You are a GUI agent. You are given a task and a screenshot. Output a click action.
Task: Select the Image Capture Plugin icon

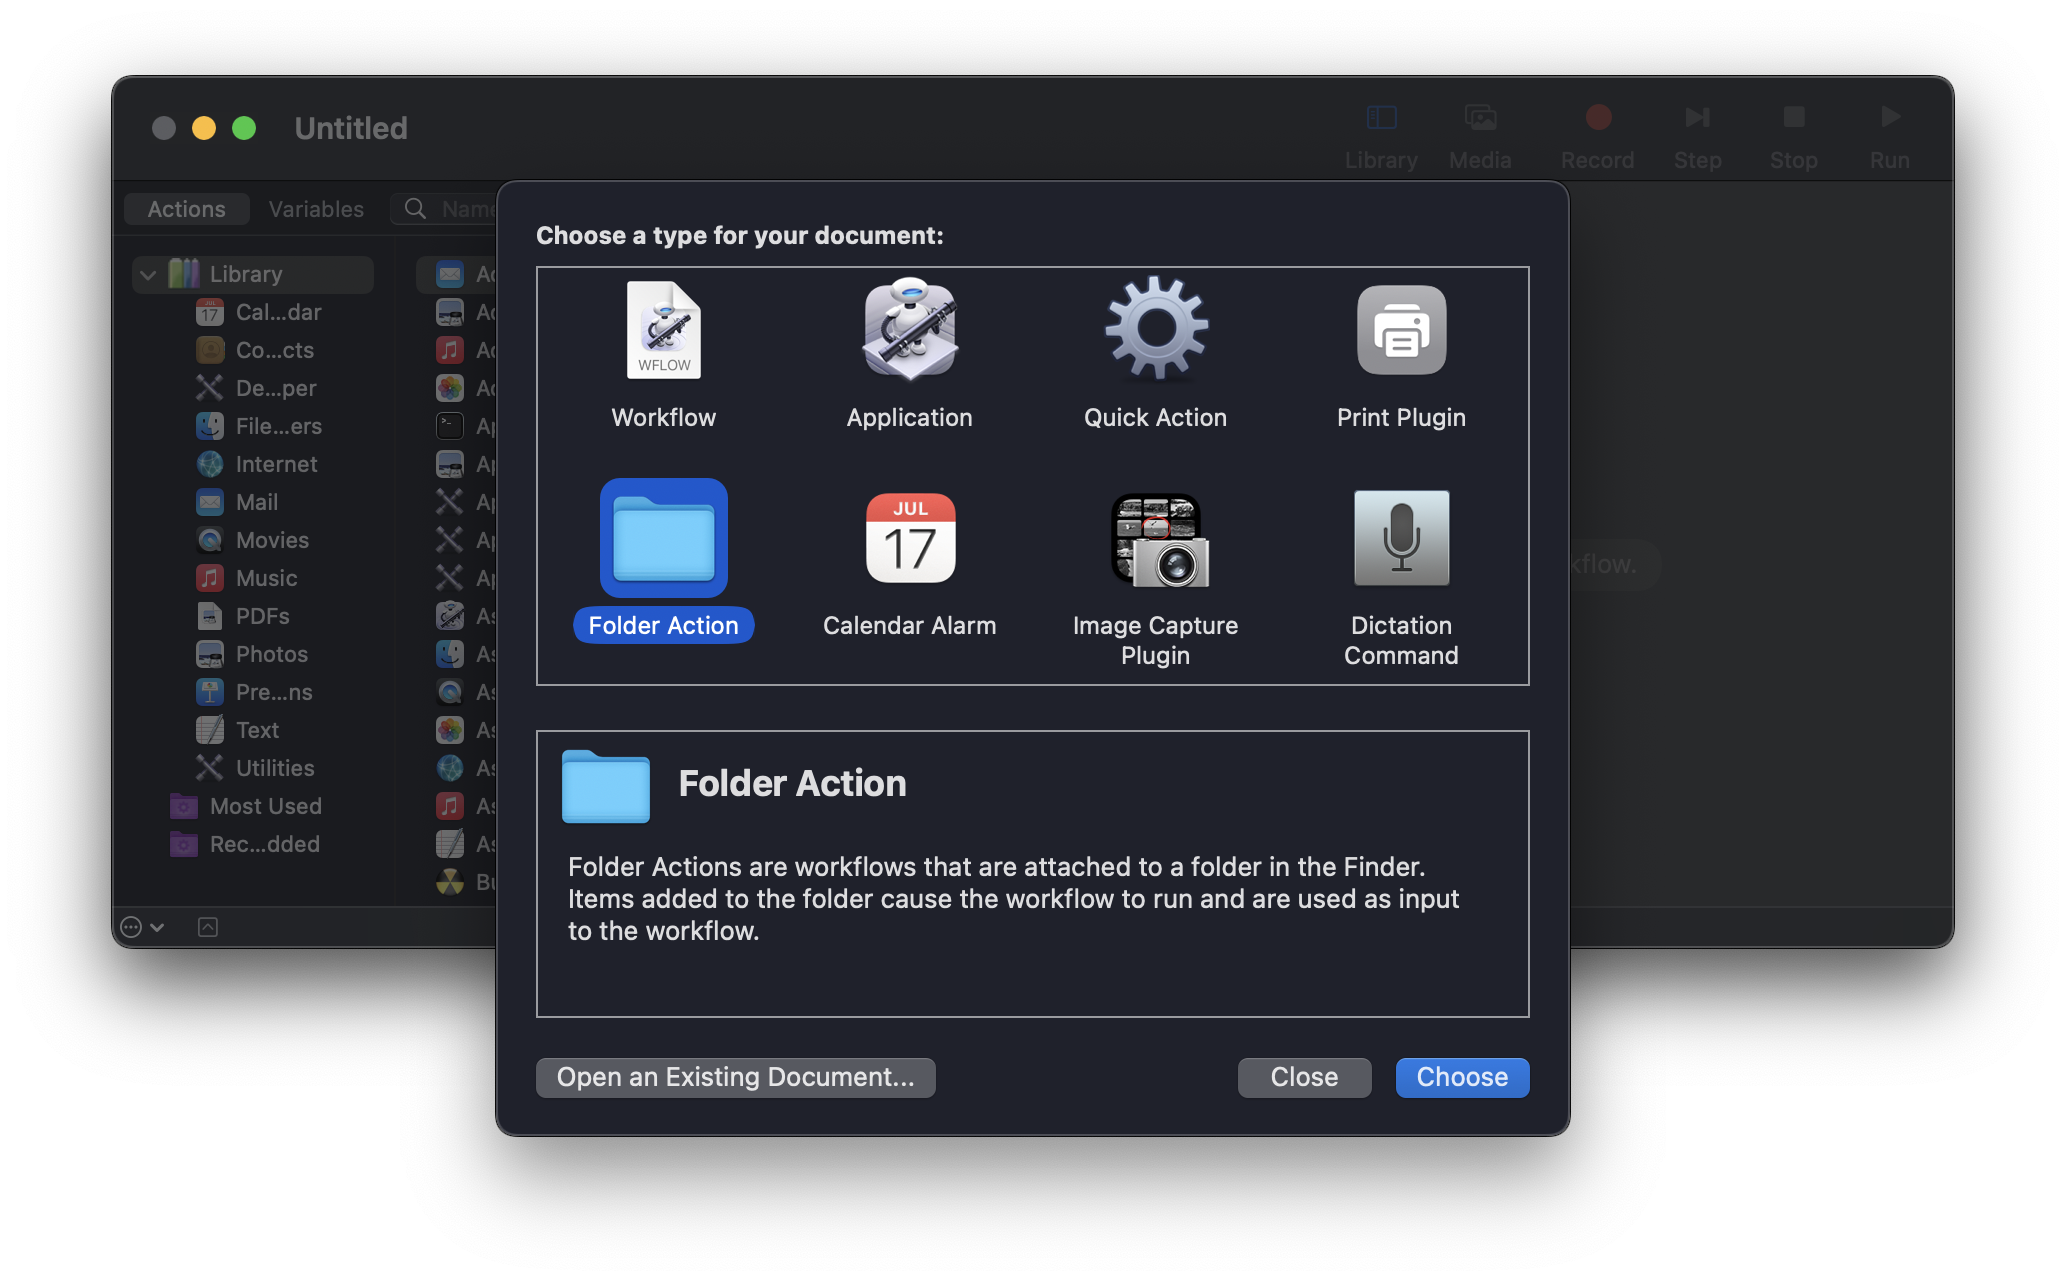[1157, 541]
